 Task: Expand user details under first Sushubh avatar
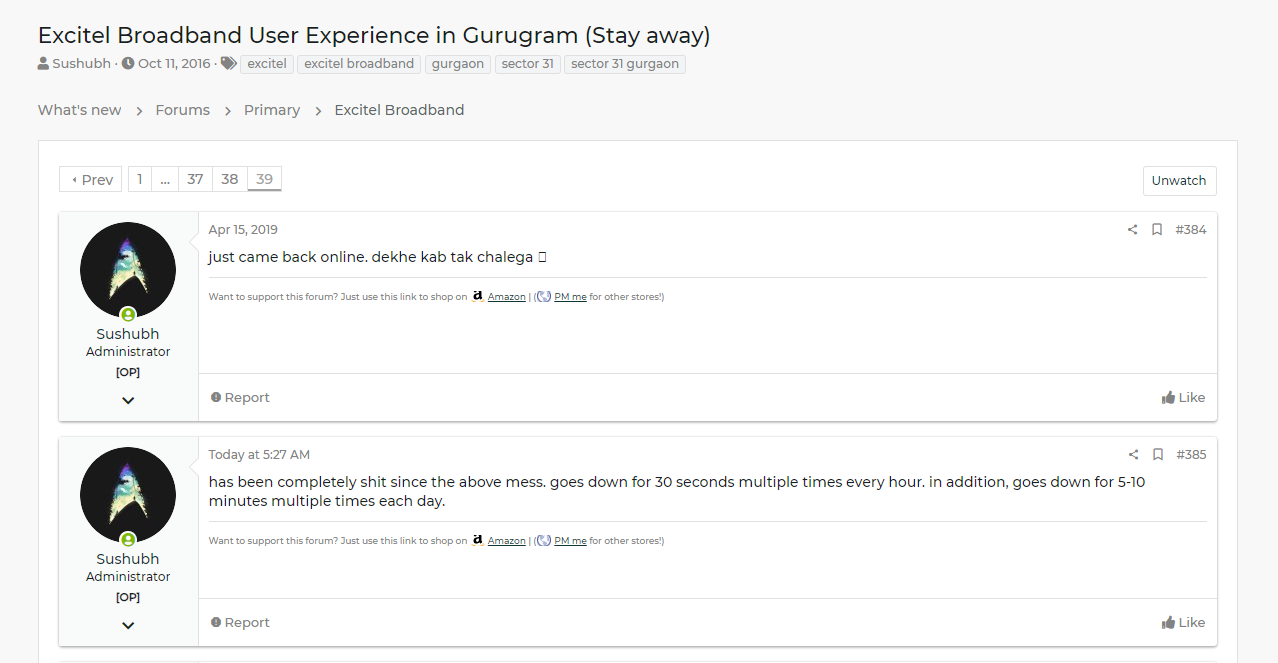(x=128, y=401)
